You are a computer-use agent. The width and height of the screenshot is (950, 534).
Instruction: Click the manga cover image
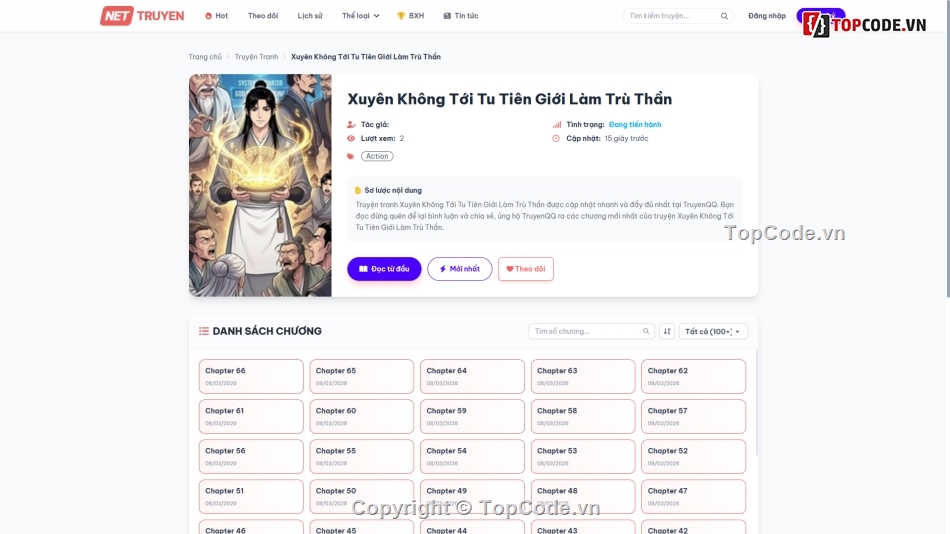pos(261,185)
